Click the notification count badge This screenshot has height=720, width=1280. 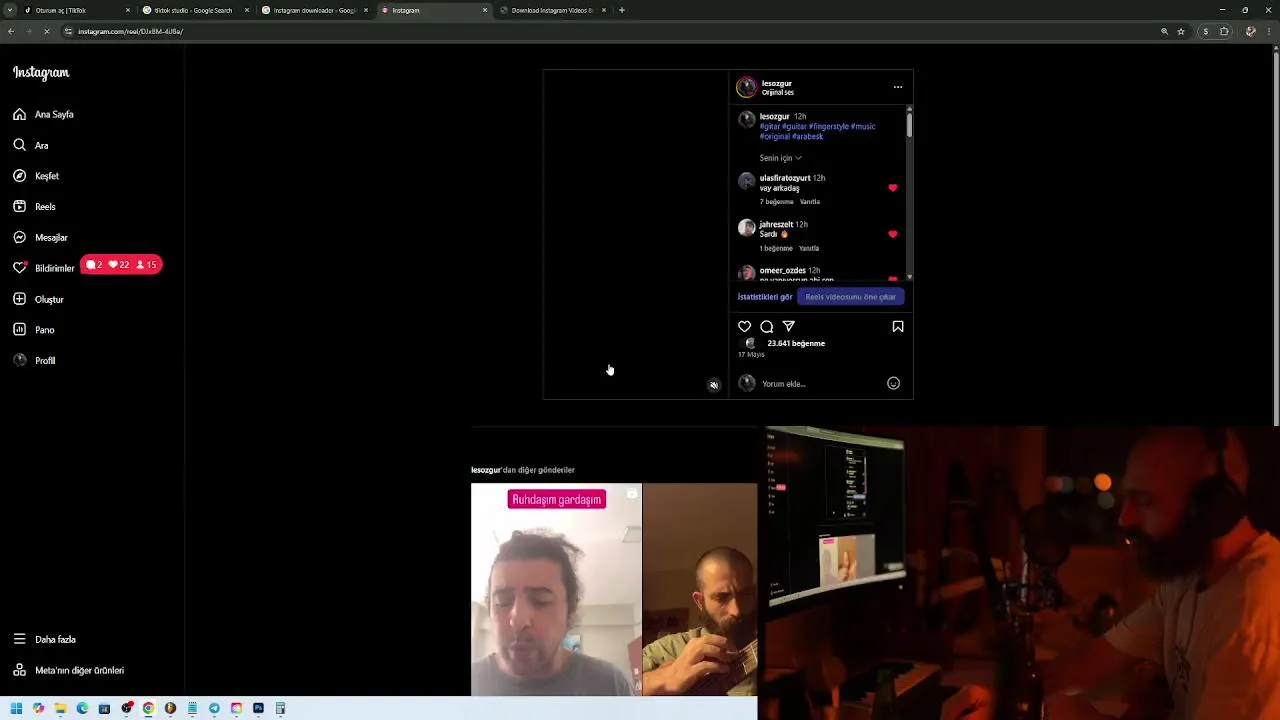click(121, 265)
